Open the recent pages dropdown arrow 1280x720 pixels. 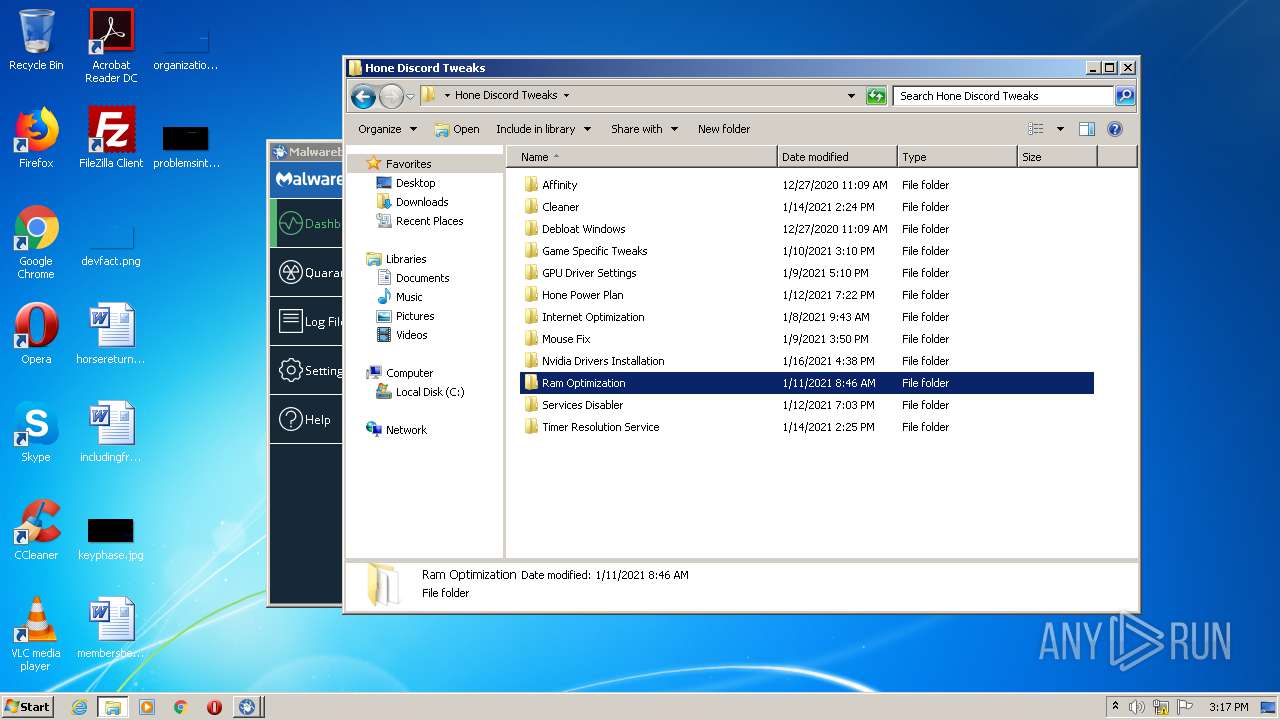(x=410, y=97)
